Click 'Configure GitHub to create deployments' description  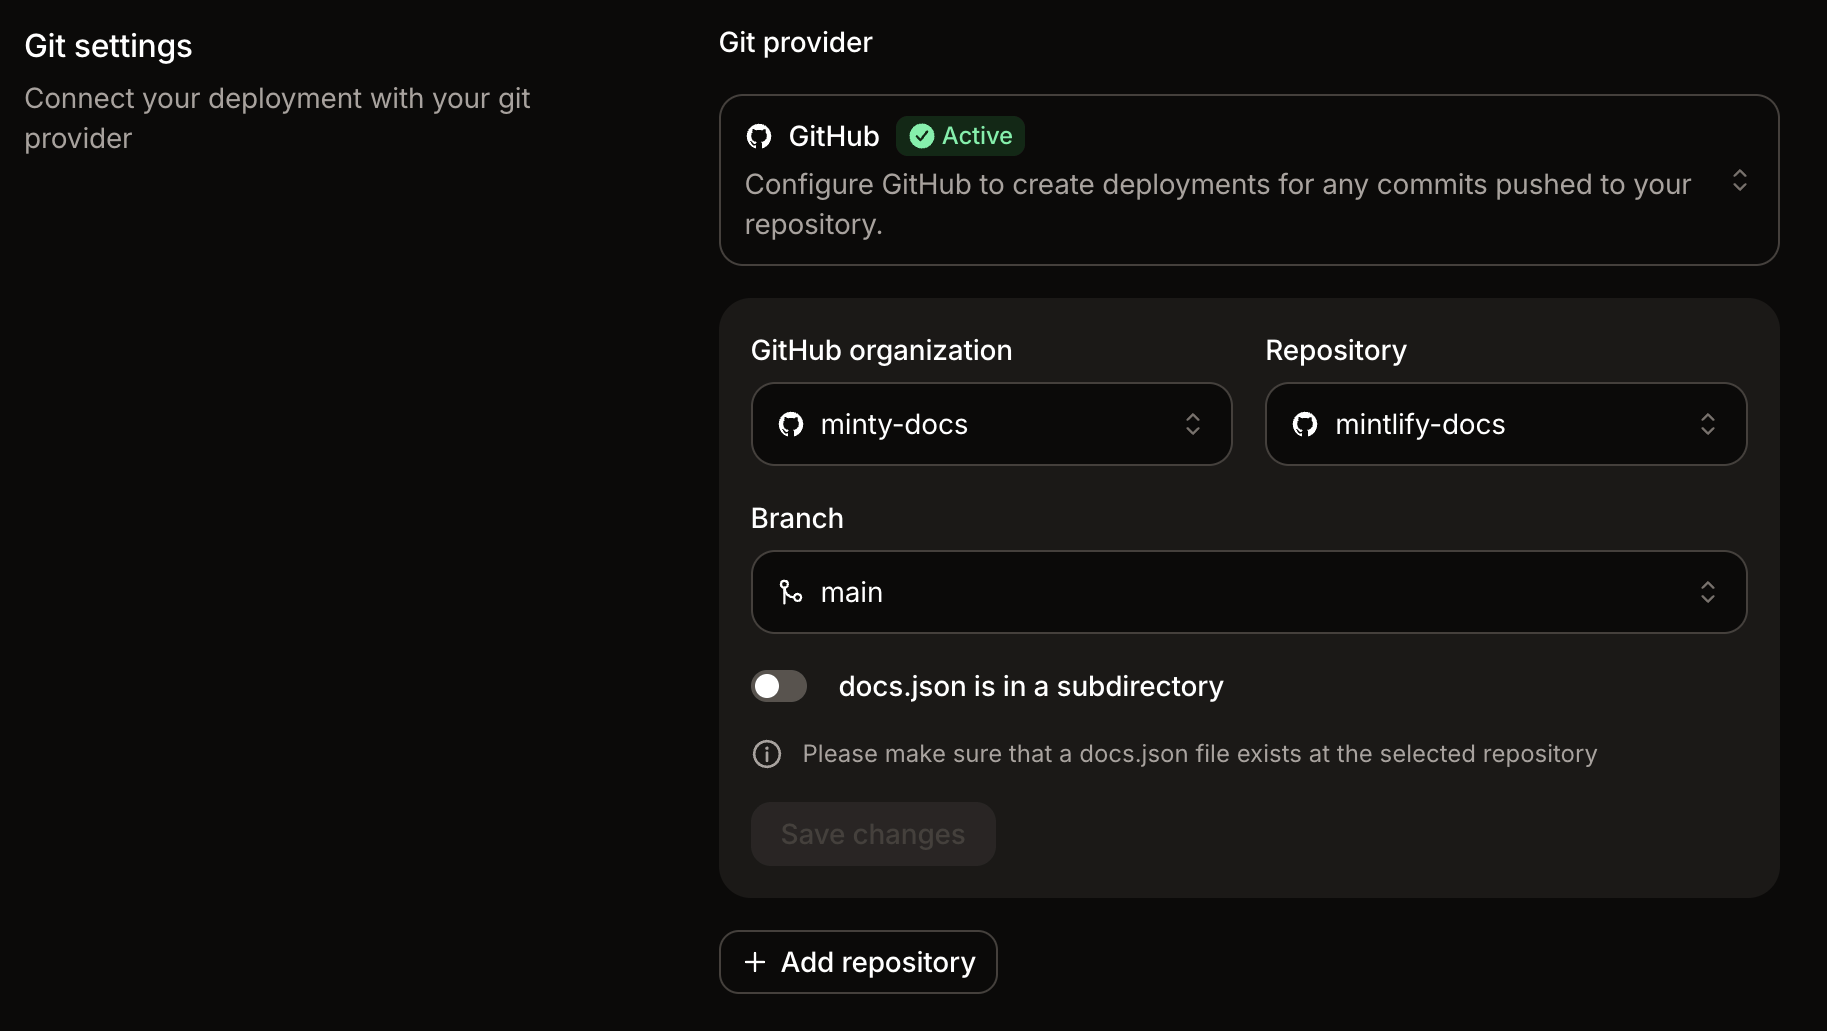coord(1218,204)
